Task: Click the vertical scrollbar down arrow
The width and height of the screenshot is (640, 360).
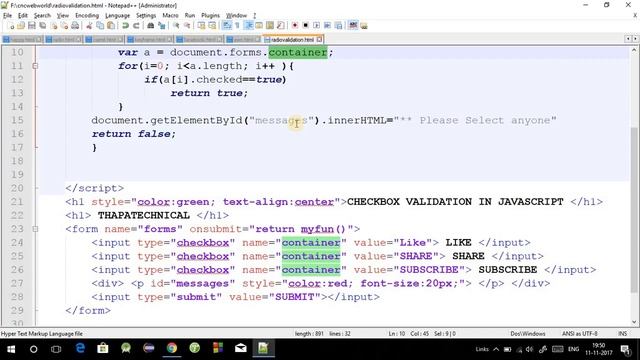Action: 634,322
